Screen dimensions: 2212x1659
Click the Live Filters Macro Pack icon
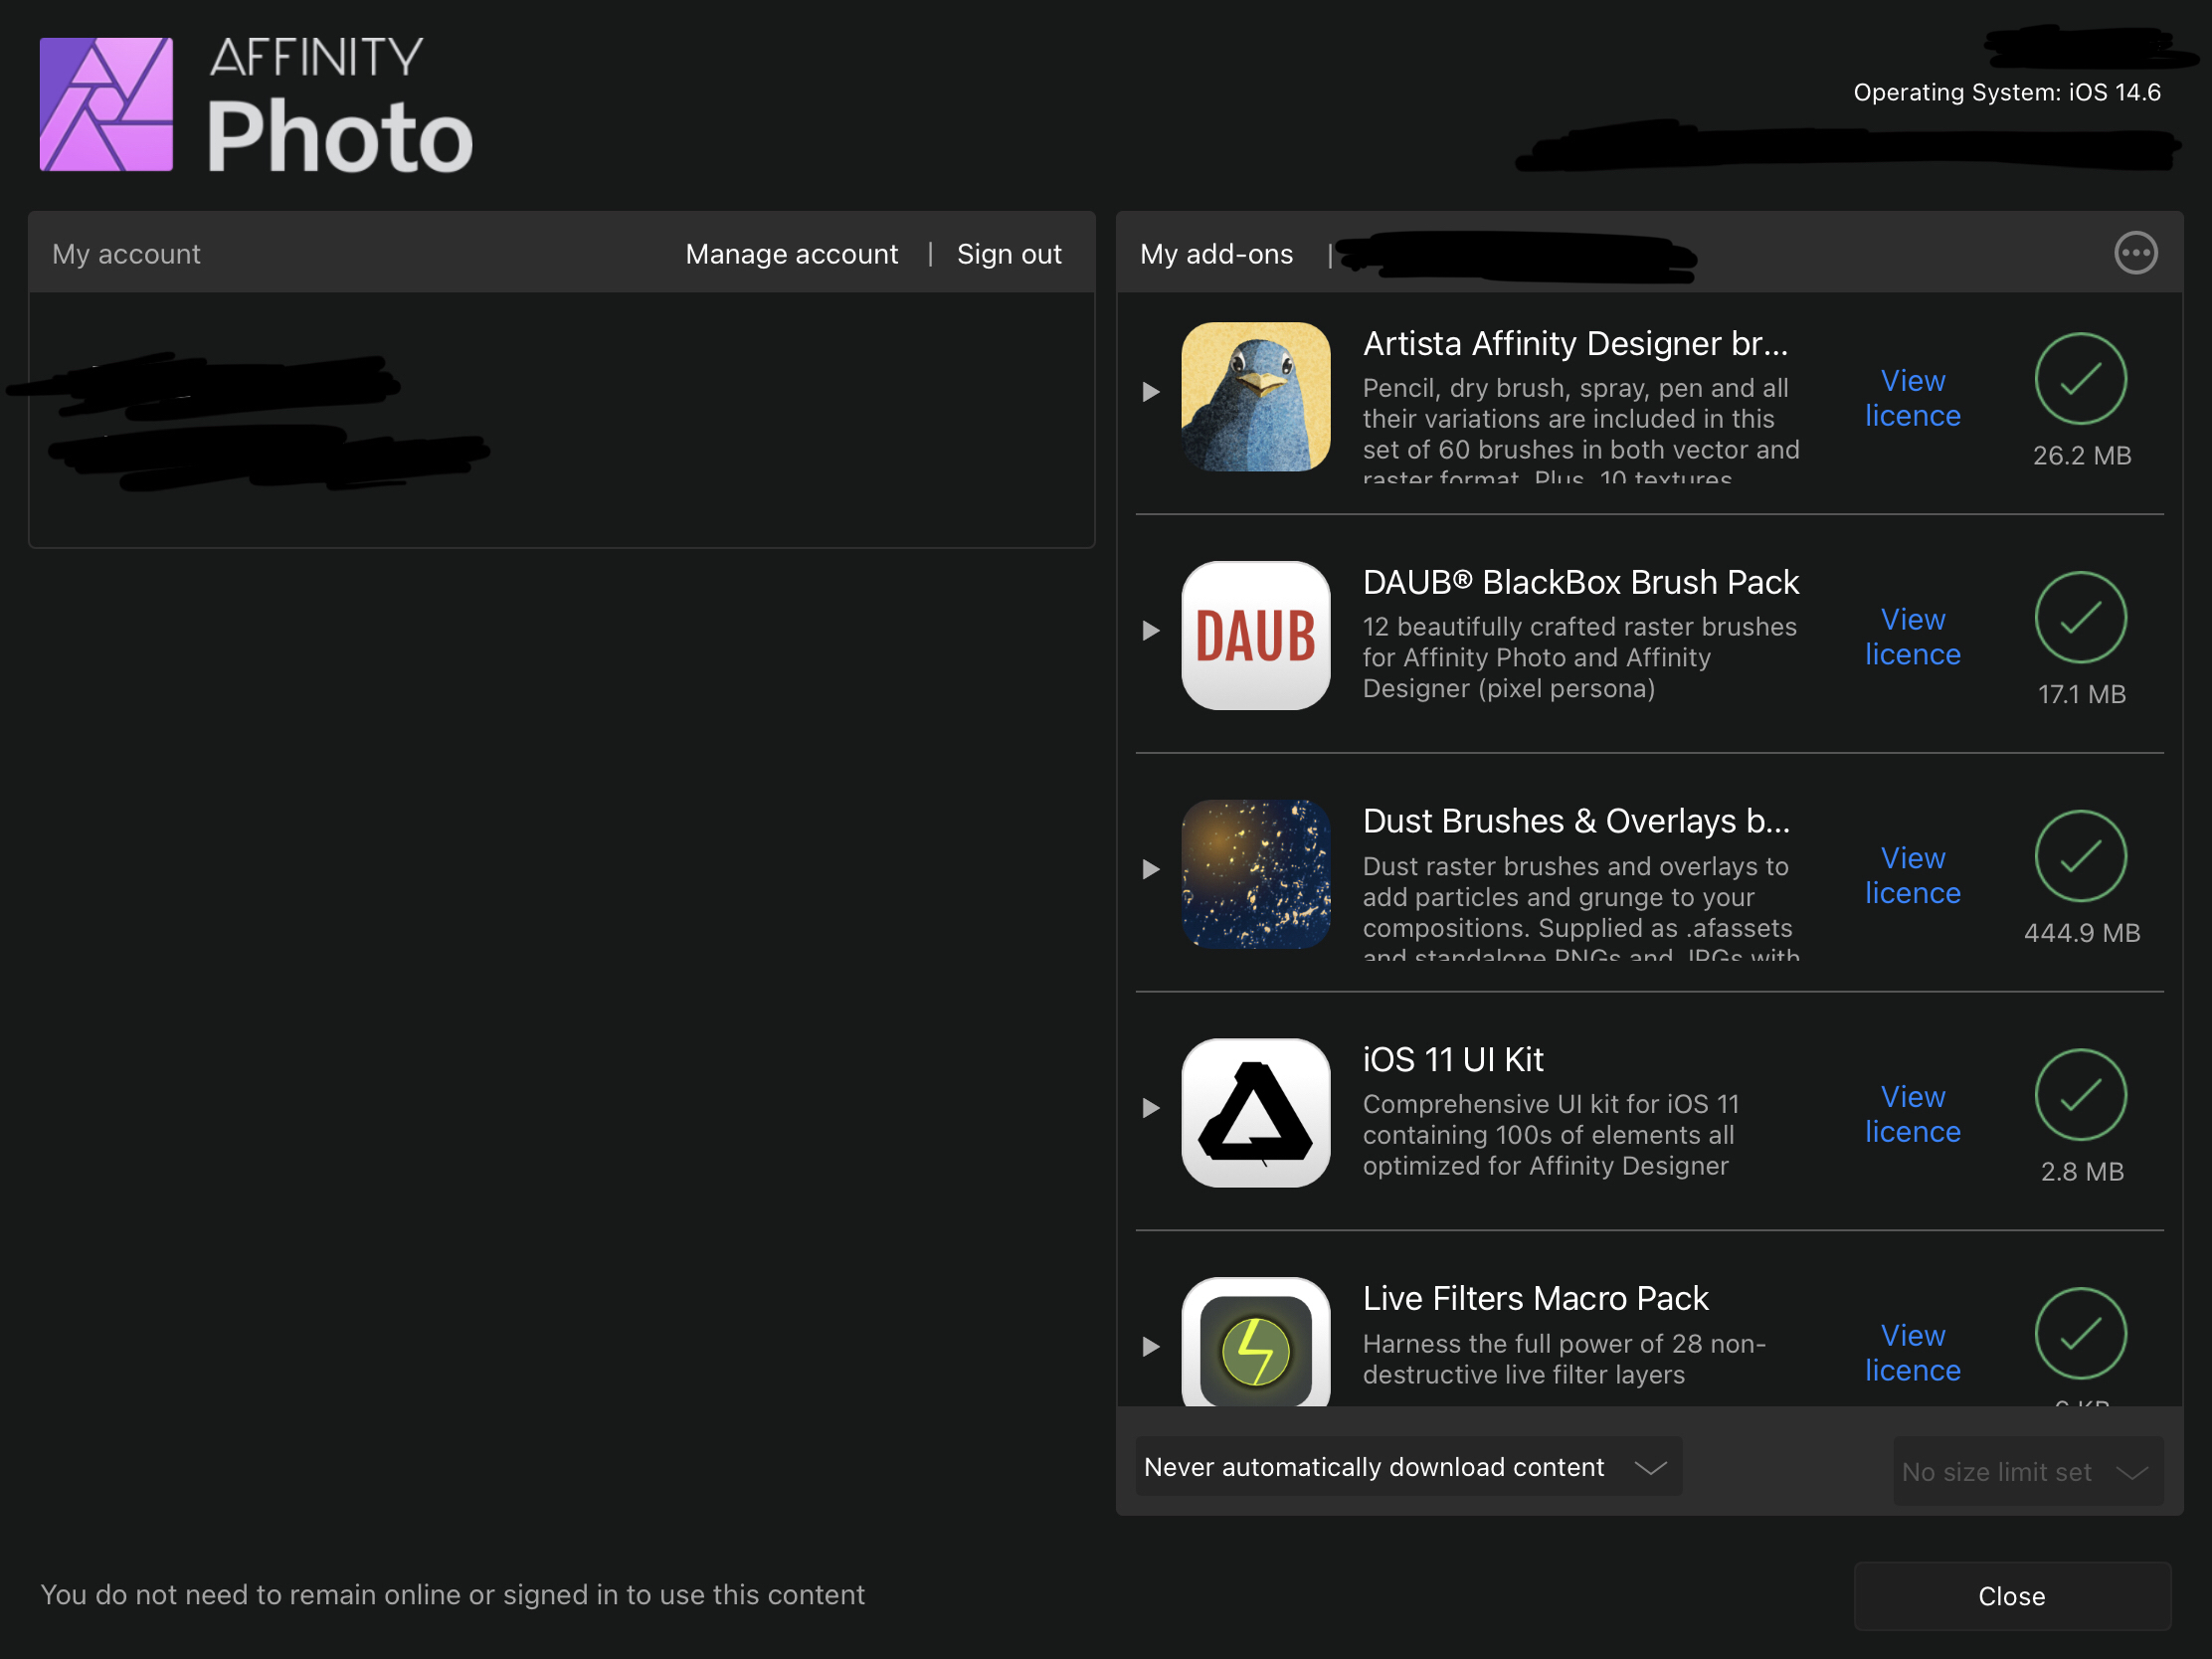[x=1255, y=1342]
